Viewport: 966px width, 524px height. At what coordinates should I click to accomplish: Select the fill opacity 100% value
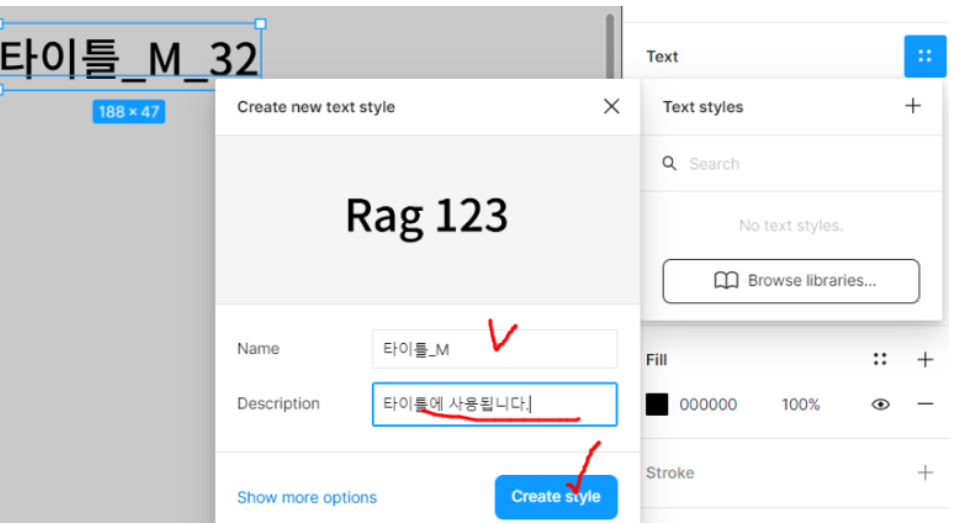point(800,405)
